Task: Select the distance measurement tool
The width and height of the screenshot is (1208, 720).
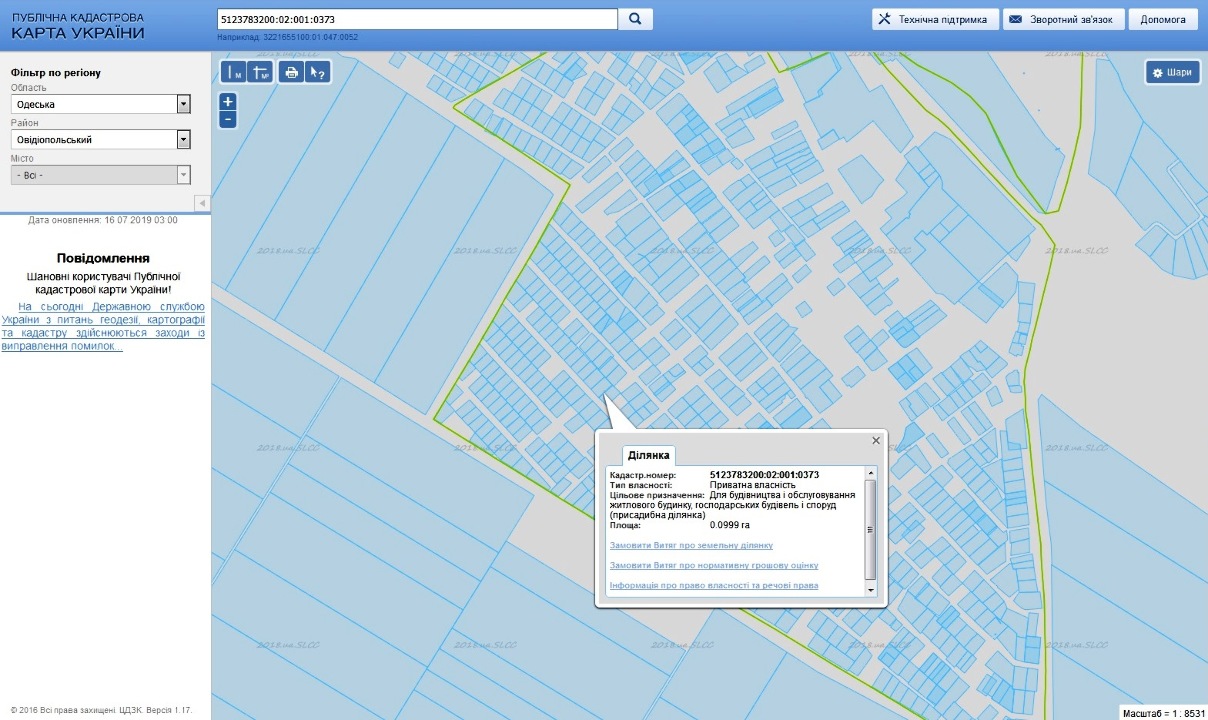Action: (x=233, y=72)
